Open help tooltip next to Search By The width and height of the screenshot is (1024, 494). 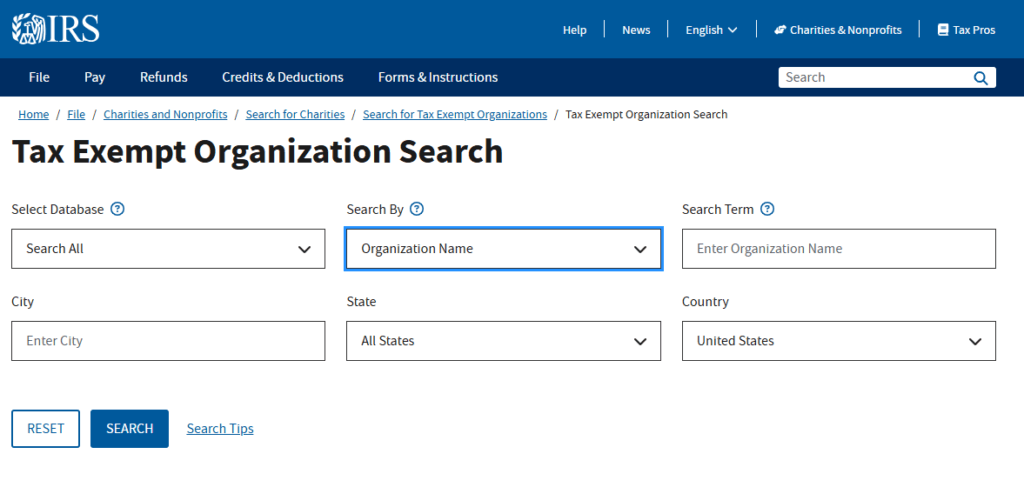pos(417,209)
